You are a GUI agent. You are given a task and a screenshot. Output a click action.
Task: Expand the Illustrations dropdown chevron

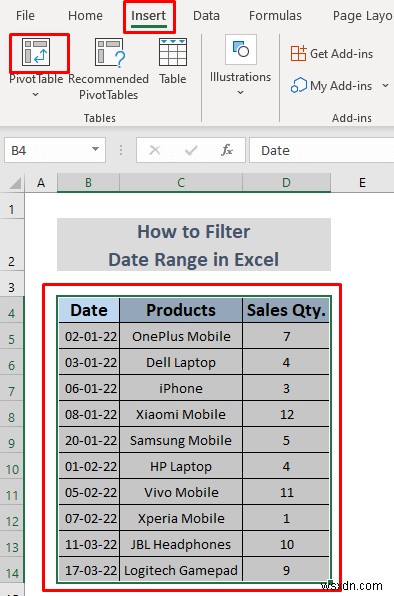(241, 92)
